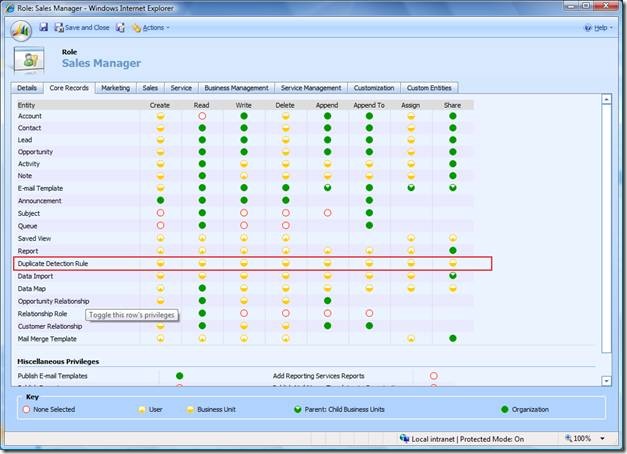Toggle Subject Create privilege circle
The height and width of the screenshot is (454, 627).
160,213
